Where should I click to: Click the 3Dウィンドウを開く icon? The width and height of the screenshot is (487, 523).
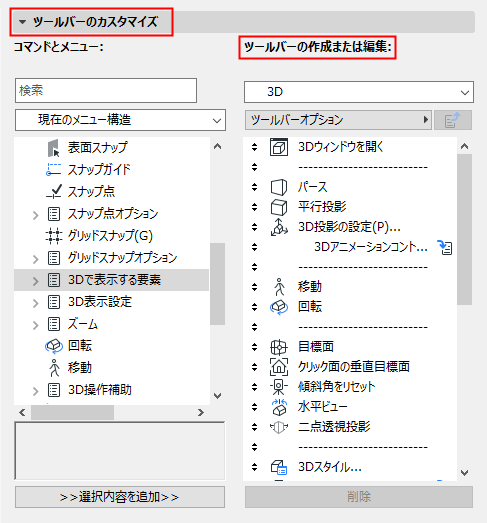[x=279, y=147]
